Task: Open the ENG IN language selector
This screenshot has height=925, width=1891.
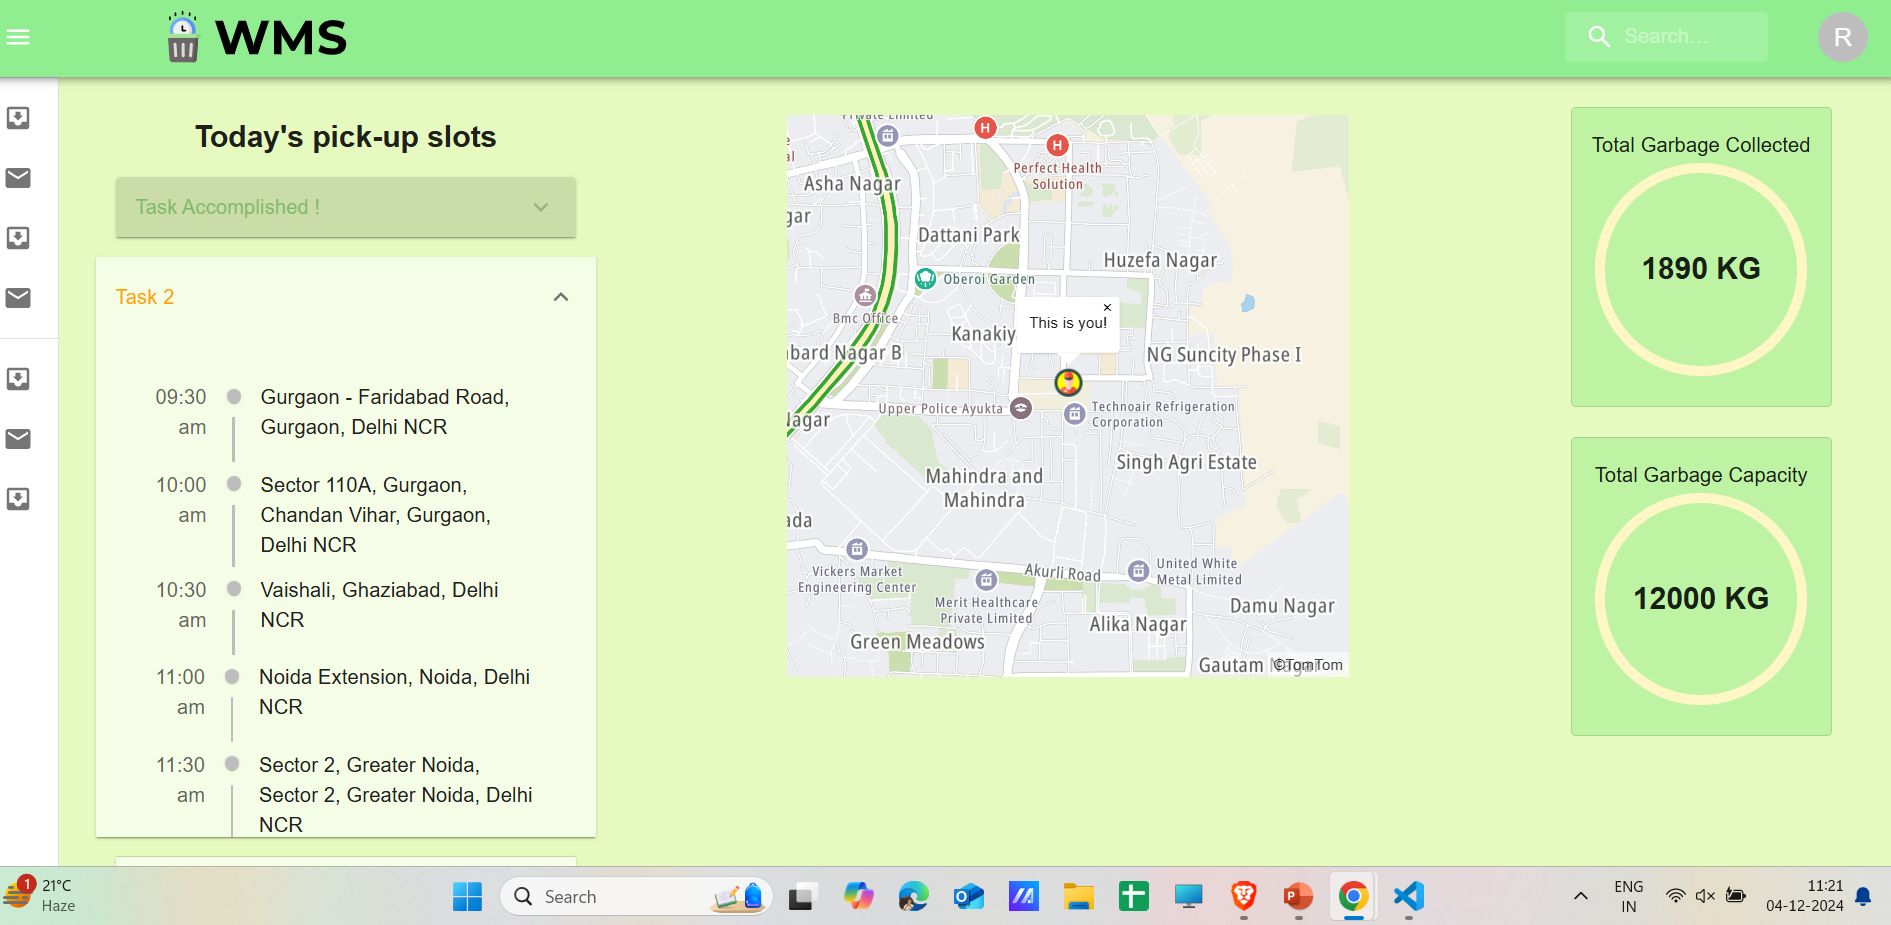Action: pyautogui.click(x=1628, y=896)
